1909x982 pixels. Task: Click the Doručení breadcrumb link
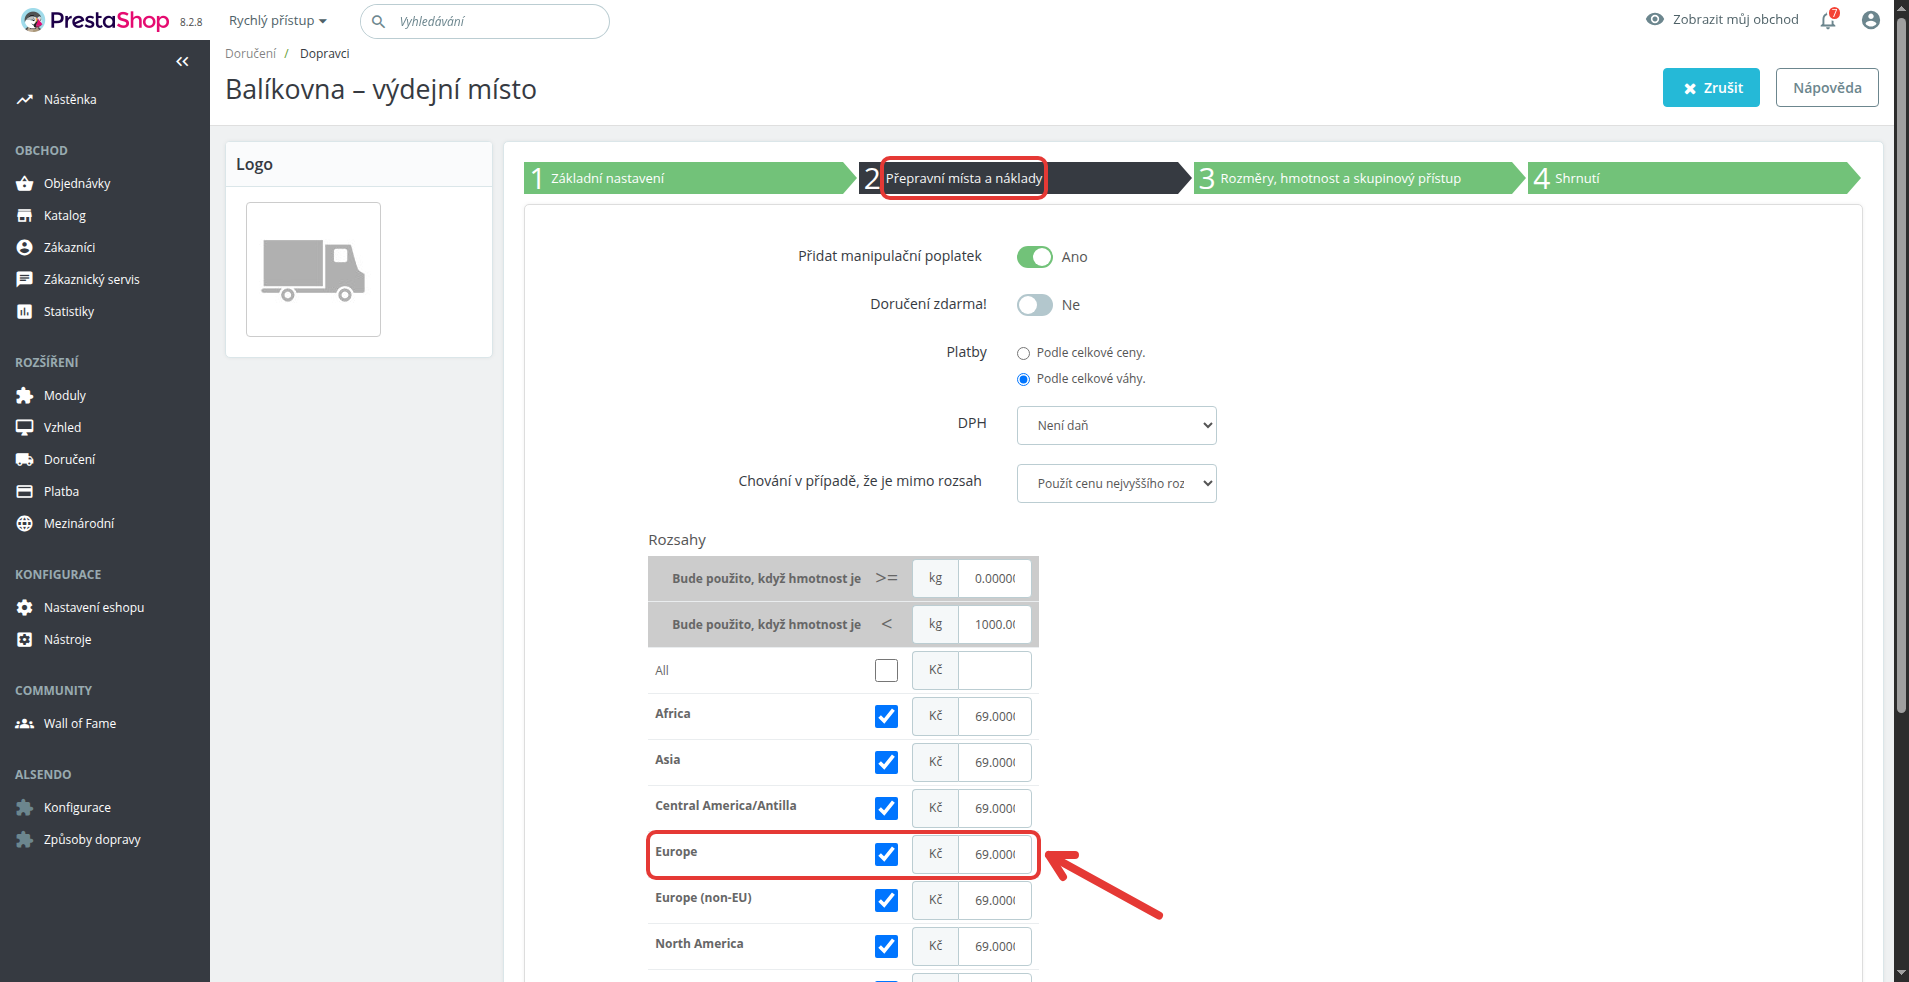click(x=250, y=54)
